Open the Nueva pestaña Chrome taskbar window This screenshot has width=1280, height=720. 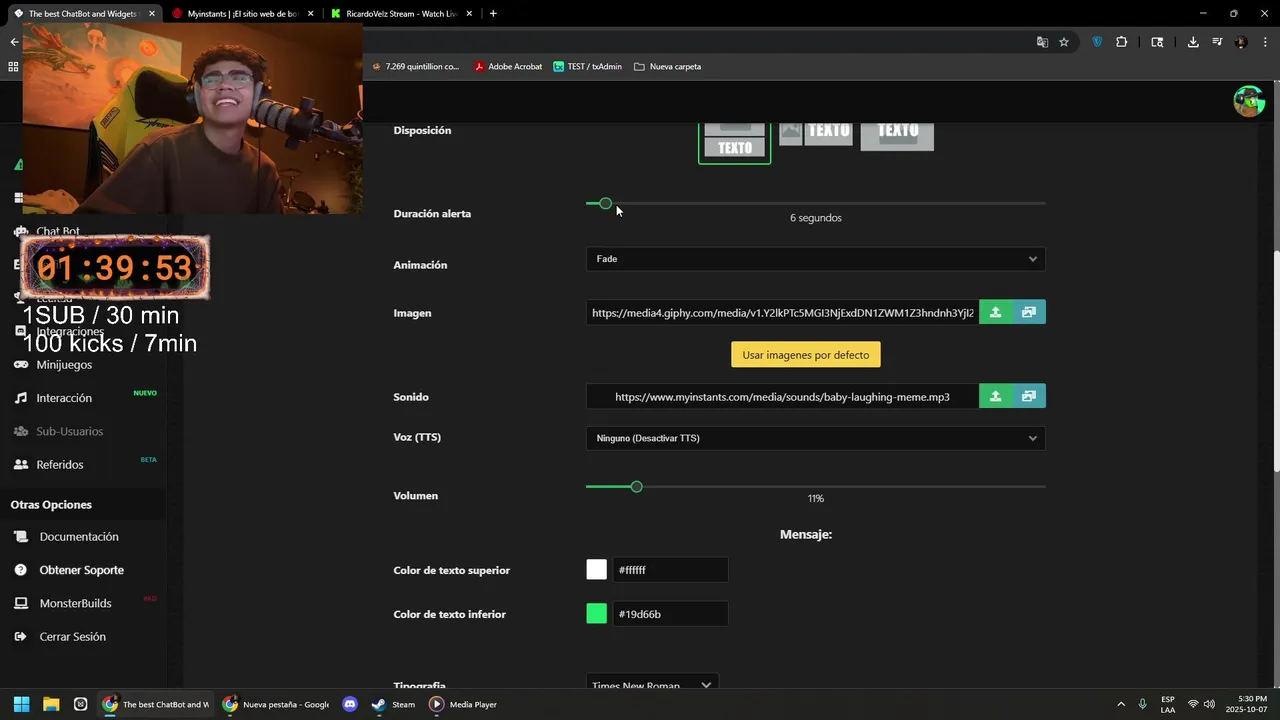[276, 704]
